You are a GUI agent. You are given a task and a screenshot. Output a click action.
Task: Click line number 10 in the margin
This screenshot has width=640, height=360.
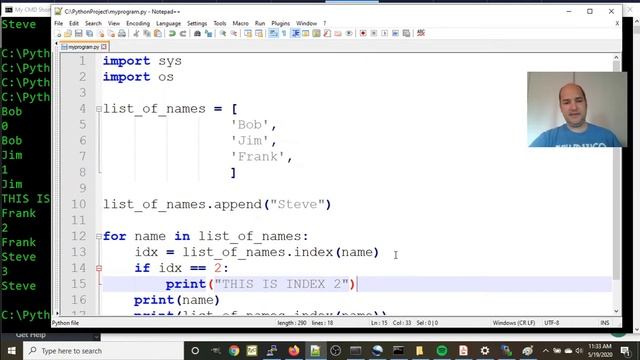click(x=79, y=204)
